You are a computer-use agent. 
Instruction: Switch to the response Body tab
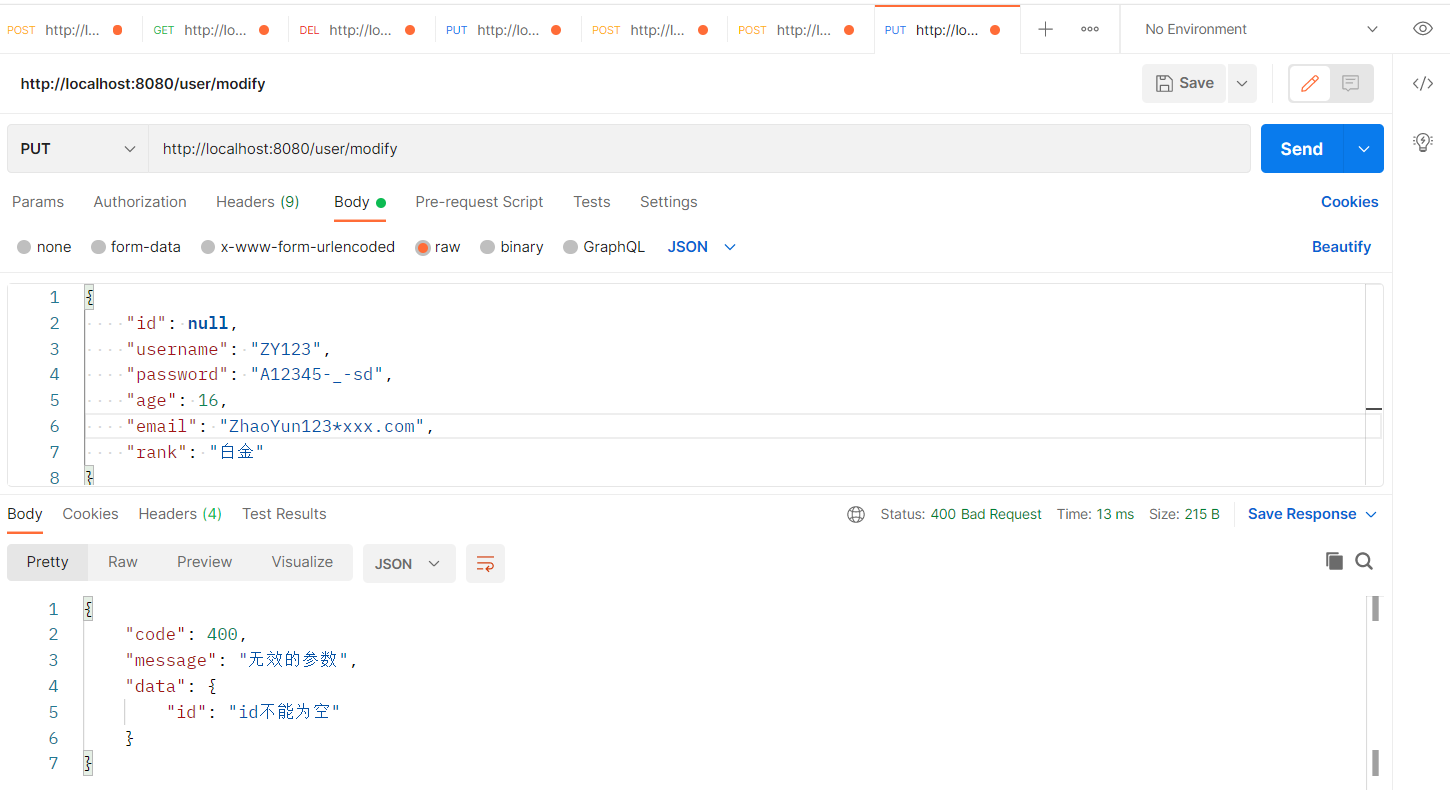point(25,514)
